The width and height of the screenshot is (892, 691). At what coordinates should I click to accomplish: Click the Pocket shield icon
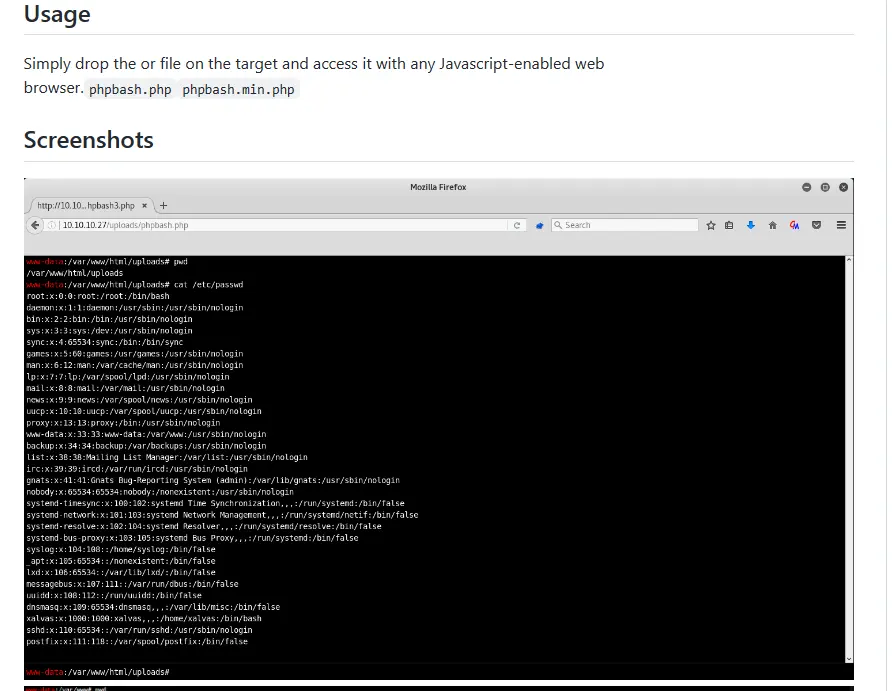point(816,225)
